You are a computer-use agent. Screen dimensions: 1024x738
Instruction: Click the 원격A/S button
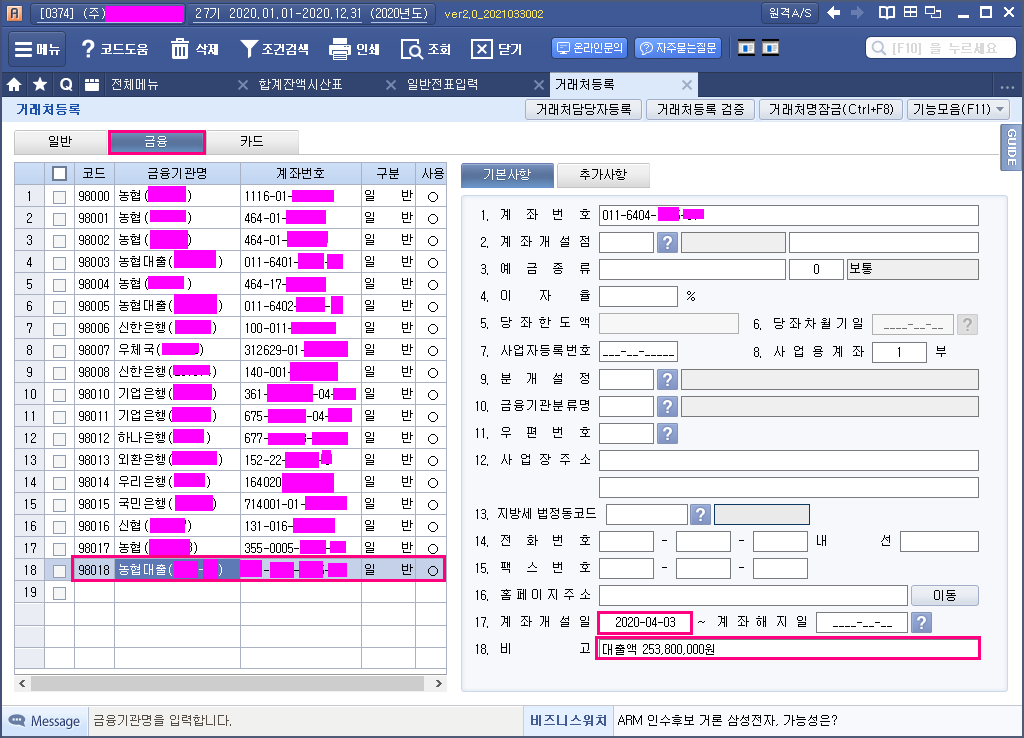pos(790,12)
